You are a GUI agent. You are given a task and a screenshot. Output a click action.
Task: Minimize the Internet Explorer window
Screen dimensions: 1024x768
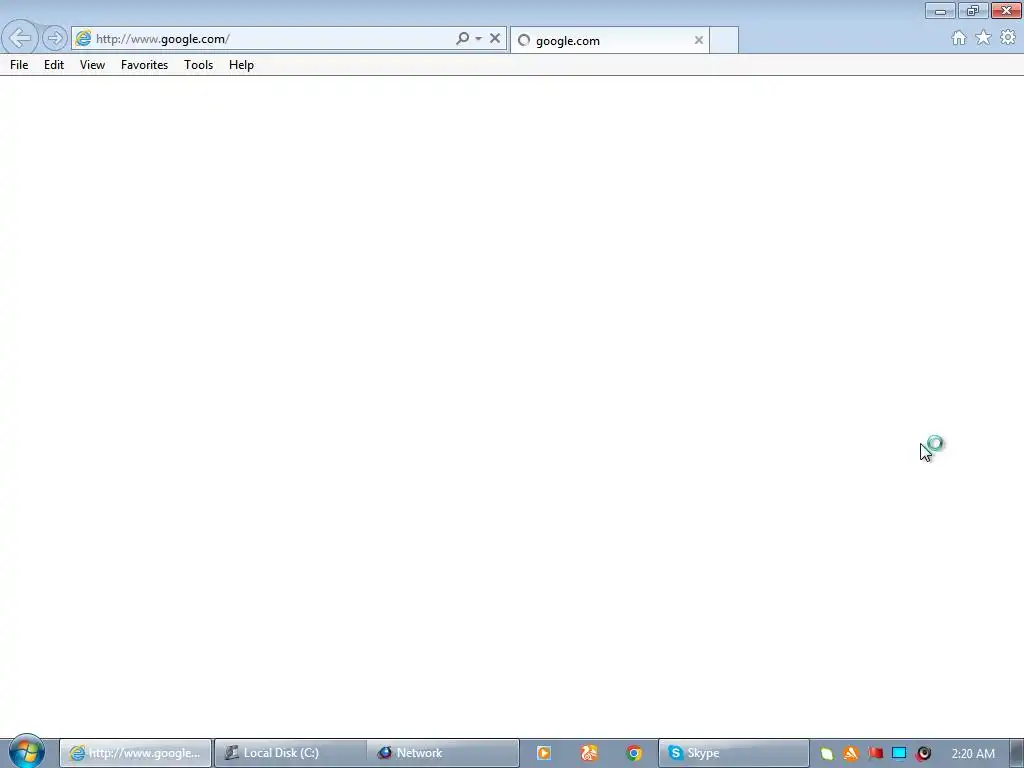click(x=940, y=10)
